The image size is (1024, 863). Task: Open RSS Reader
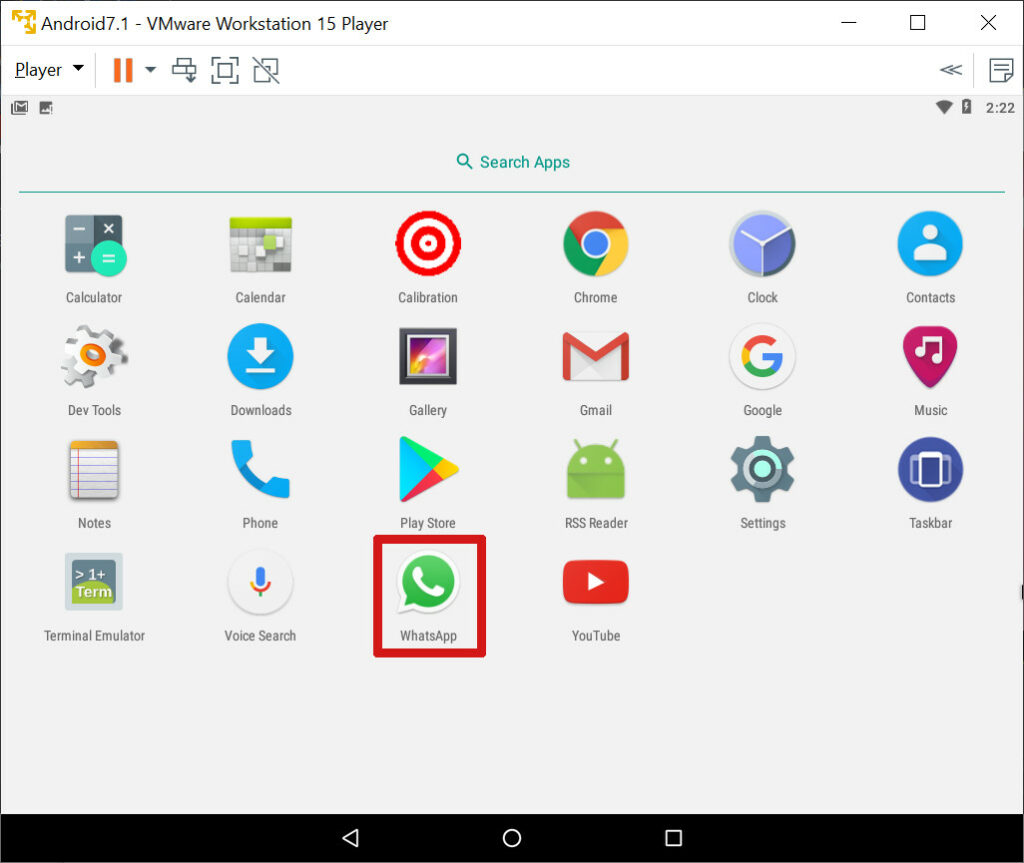[596, 470]
